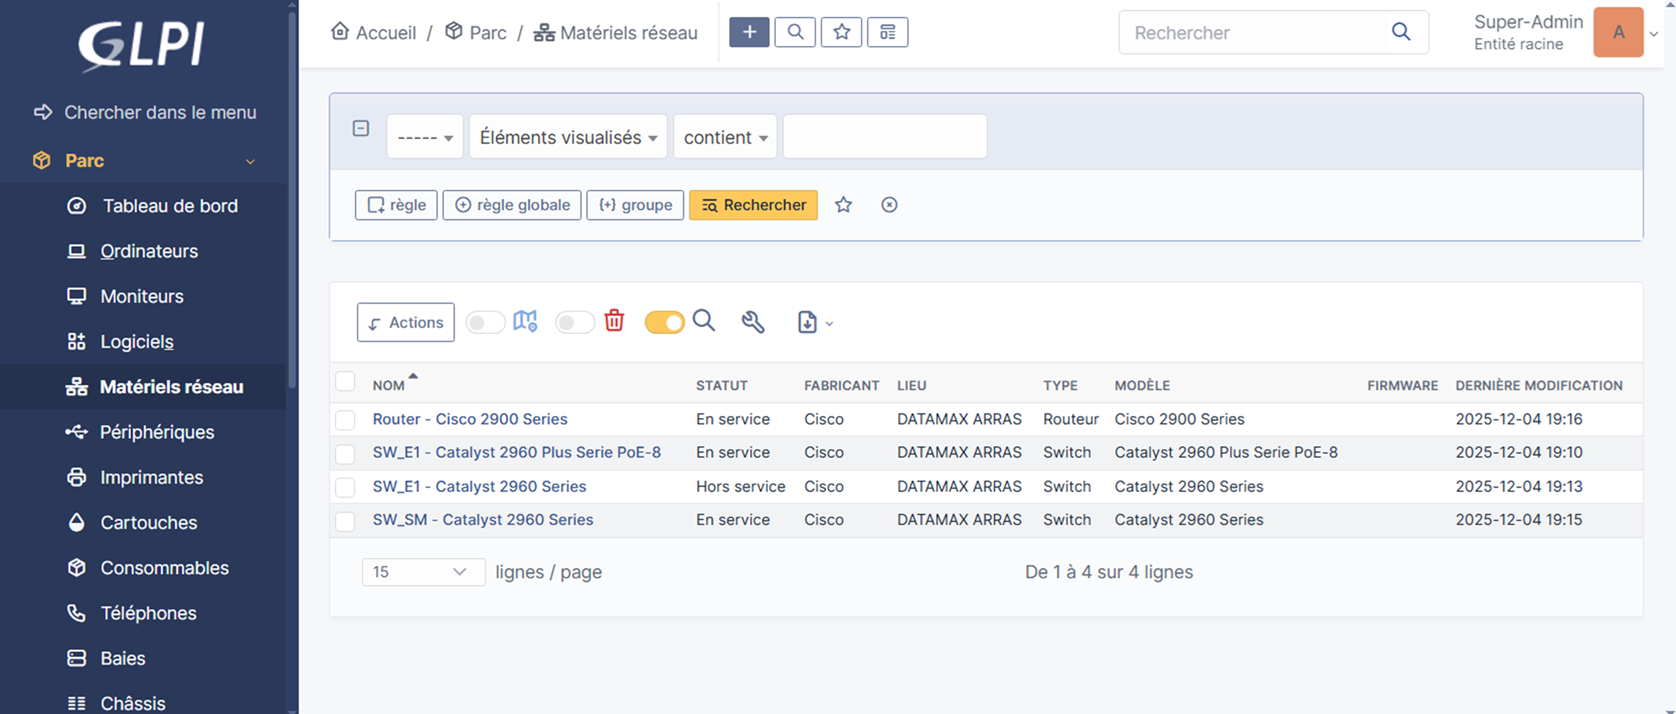Image resolution: width=1676 pixels, height=714 pixels.
Task: Open the Actions button
Action: click(405, 322)
